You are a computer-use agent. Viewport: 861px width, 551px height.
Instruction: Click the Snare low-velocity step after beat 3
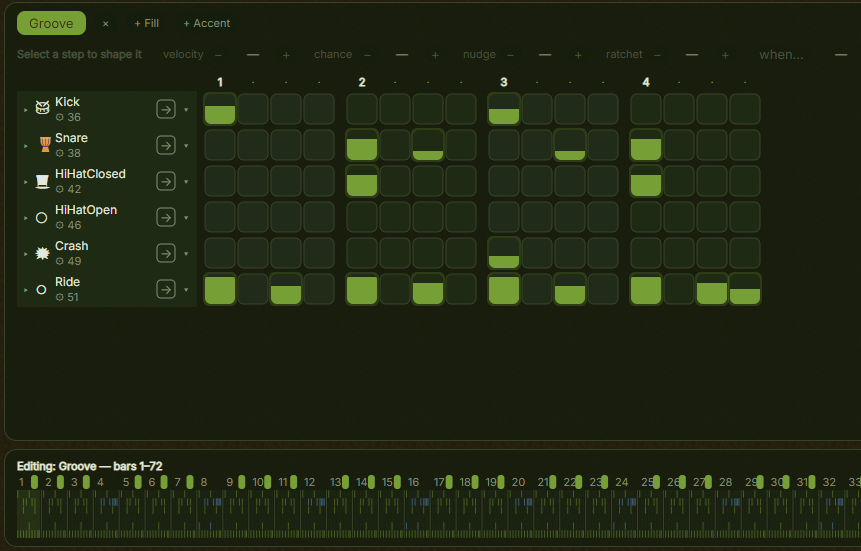pyautogui.click(x=570, y=145)
